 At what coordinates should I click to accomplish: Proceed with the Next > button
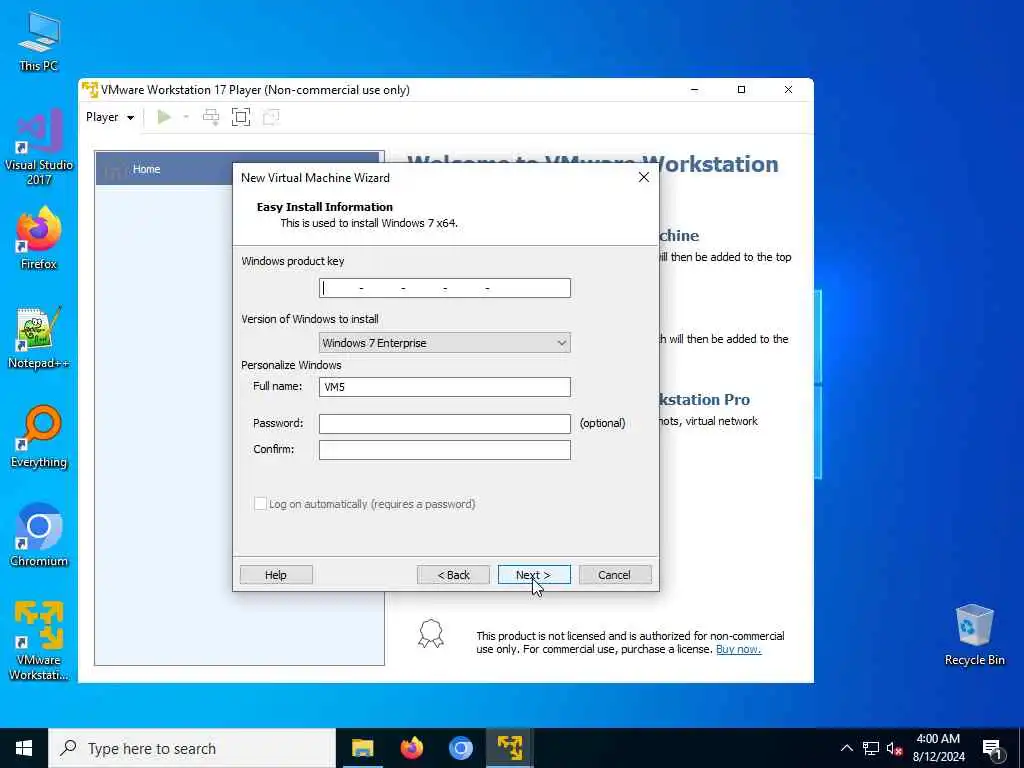click(x=534, y=575)
